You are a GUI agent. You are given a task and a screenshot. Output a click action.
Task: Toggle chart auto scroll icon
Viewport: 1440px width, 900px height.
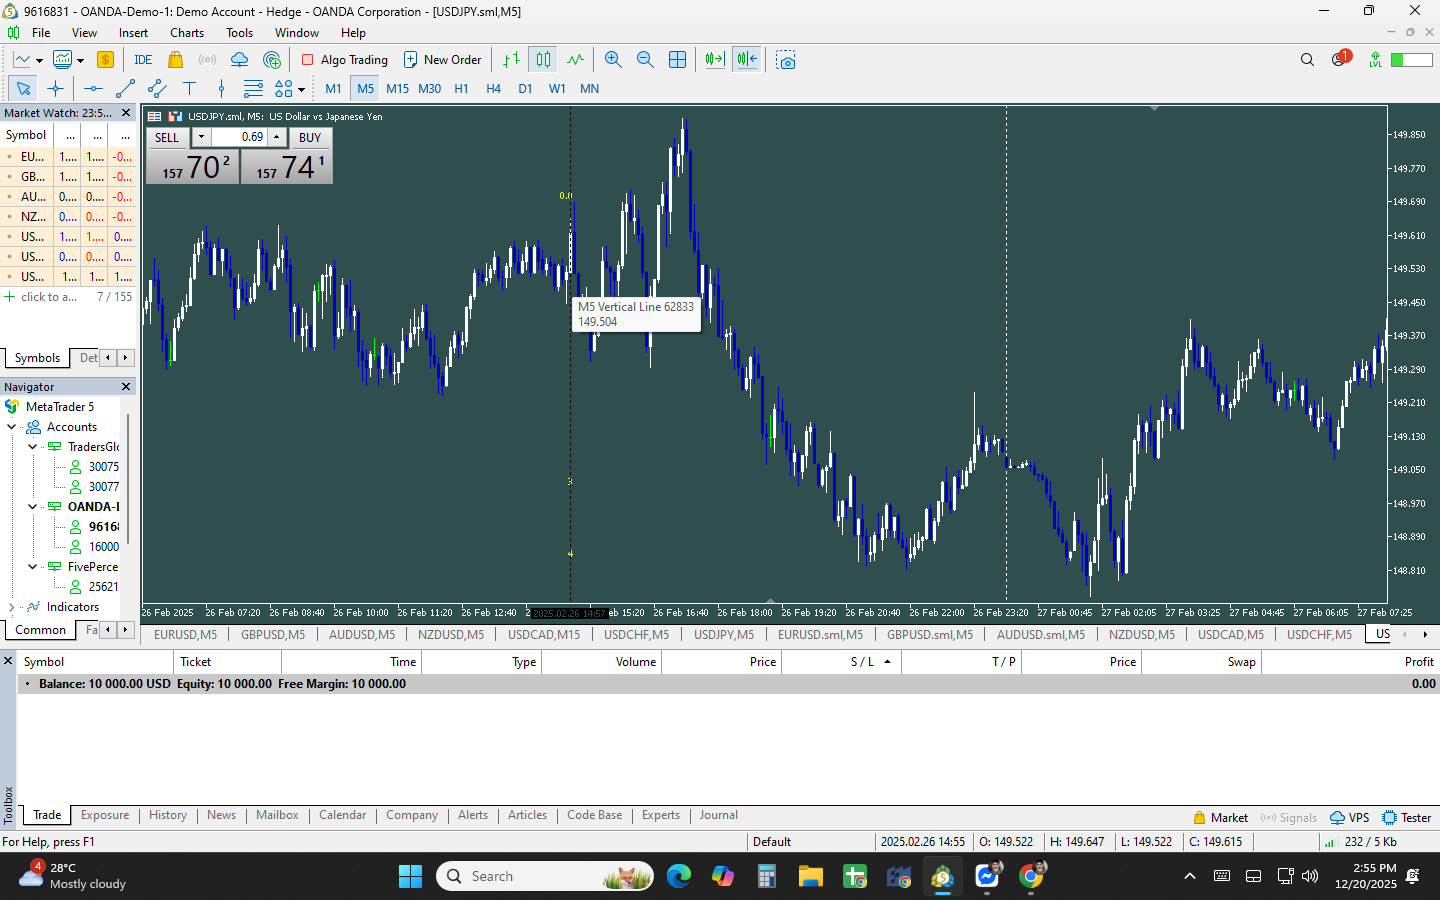point(715,60)
